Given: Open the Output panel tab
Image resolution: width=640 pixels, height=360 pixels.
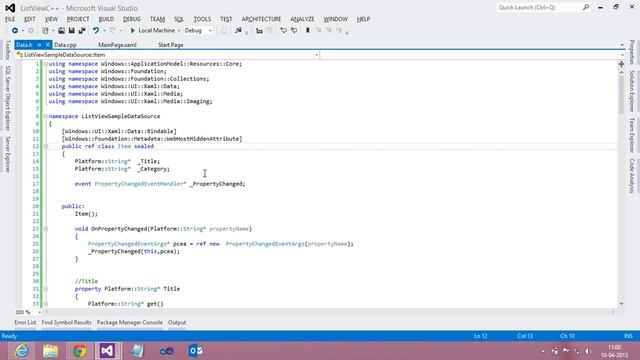Looking at the screenshot, I should (177, 322).
